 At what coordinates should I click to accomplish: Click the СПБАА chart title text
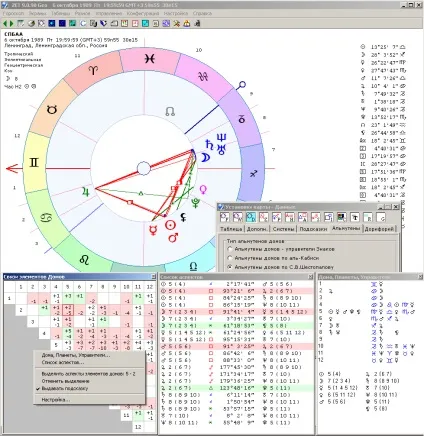(x=13, y=34)
